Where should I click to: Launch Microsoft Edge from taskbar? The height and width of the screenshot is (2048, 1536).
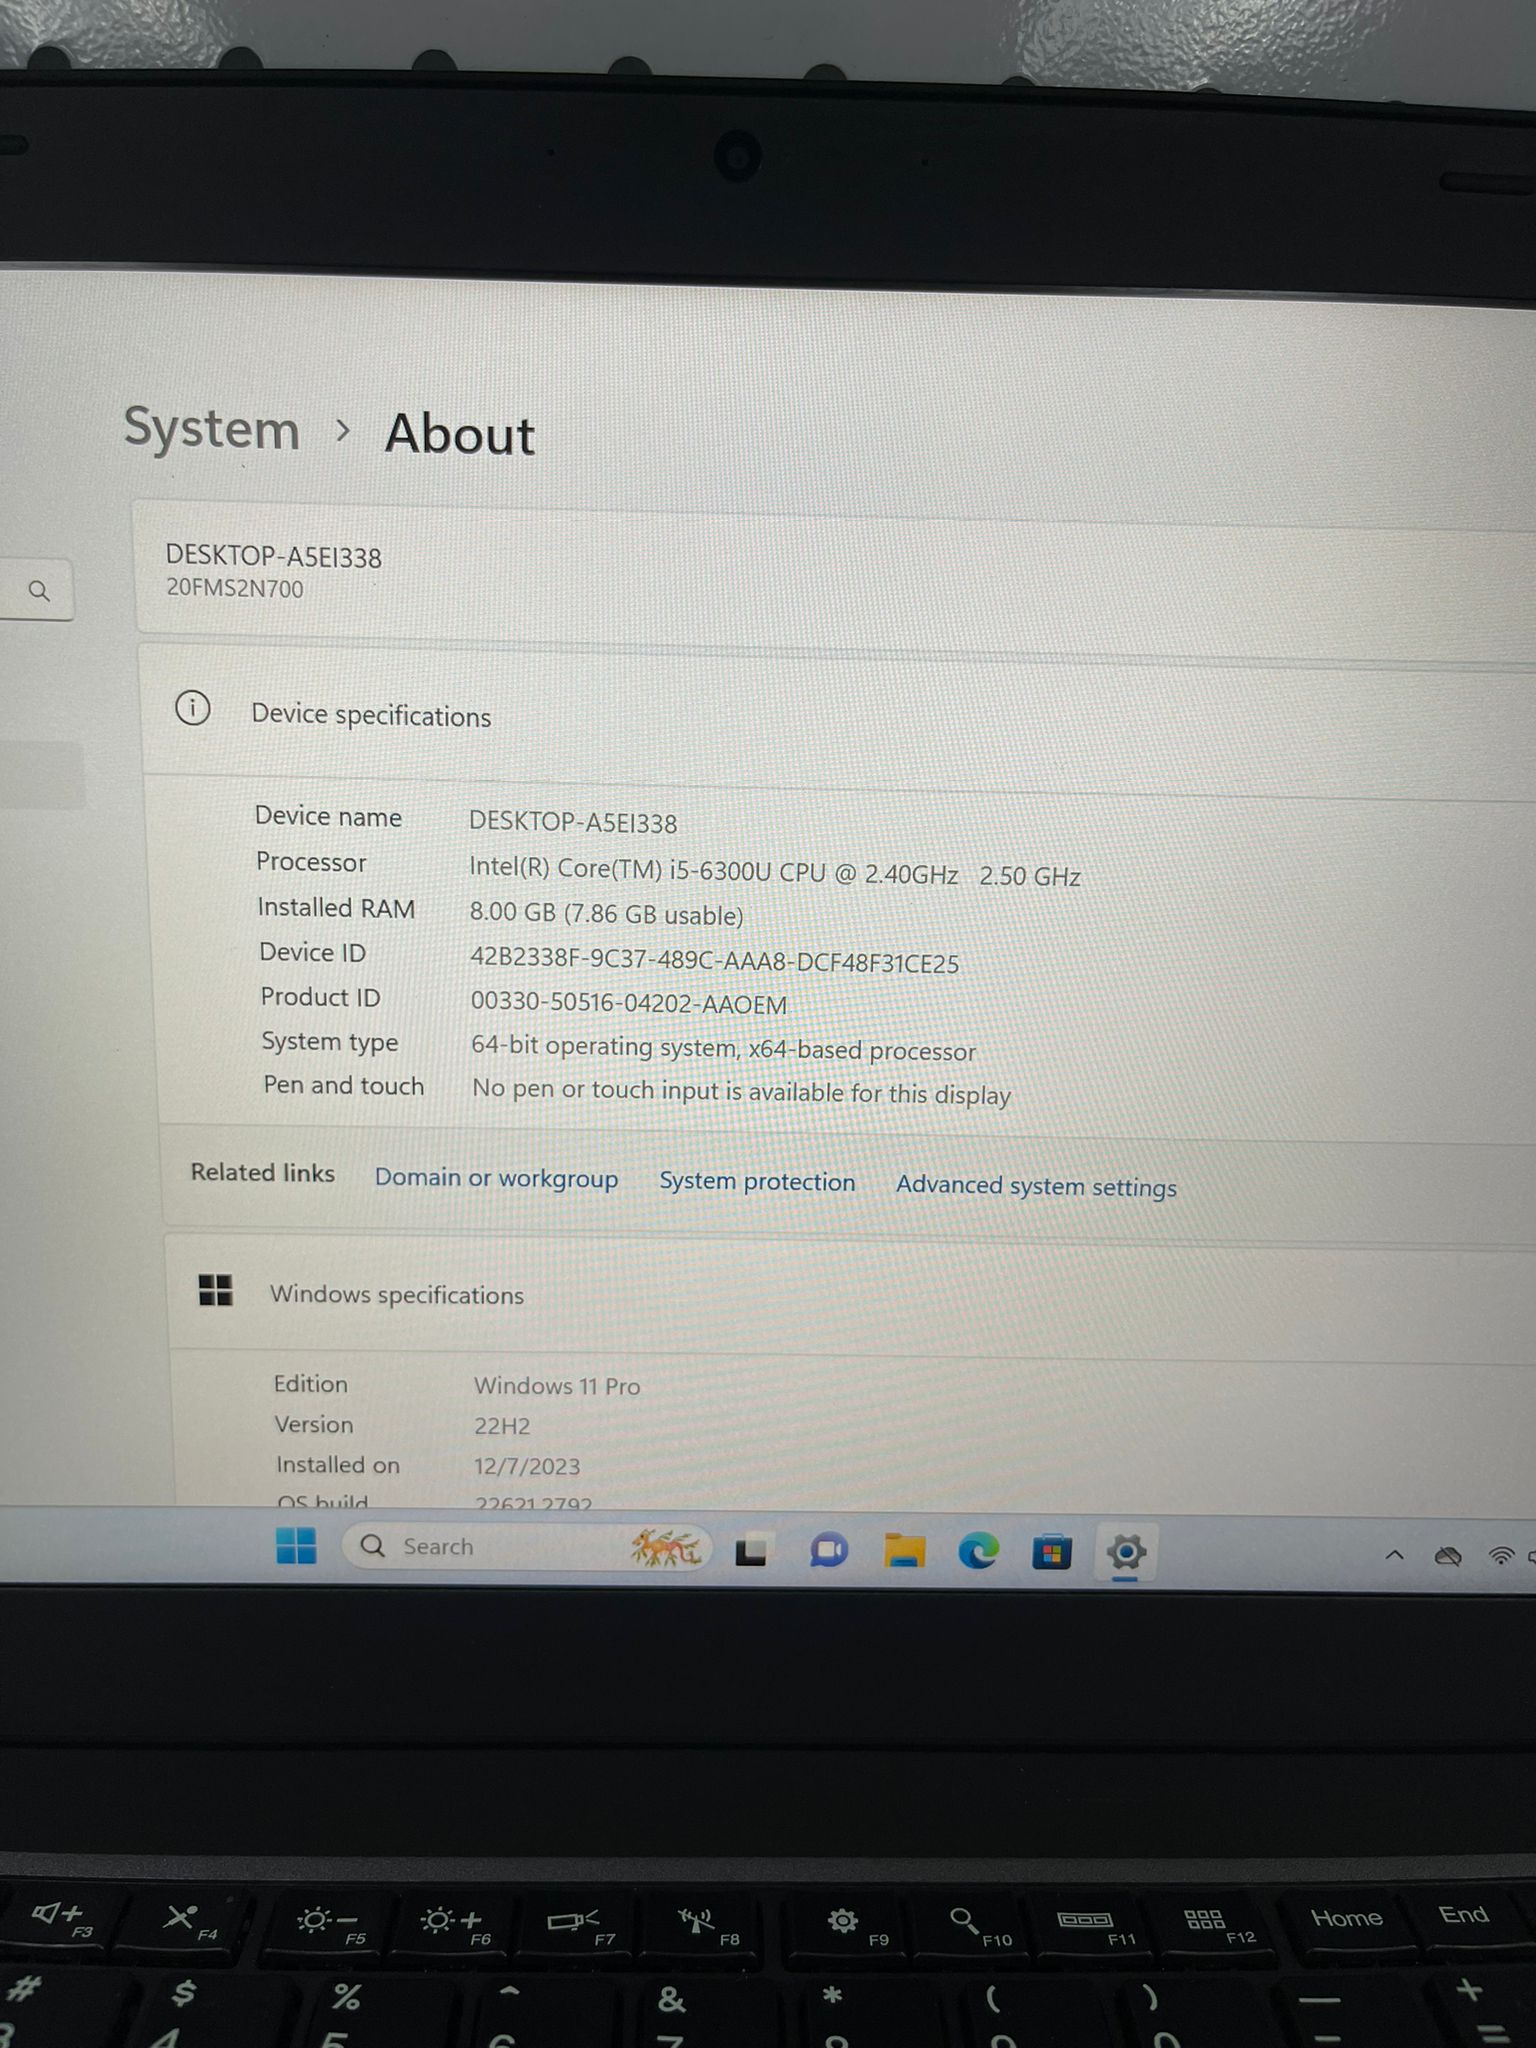click(978, 1552)
